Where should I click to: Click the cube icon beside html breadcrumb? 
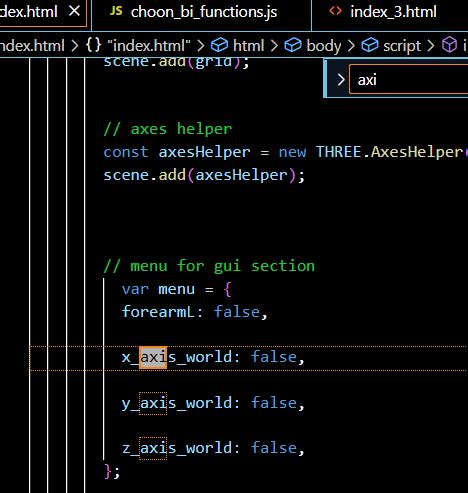coord(219,45)
